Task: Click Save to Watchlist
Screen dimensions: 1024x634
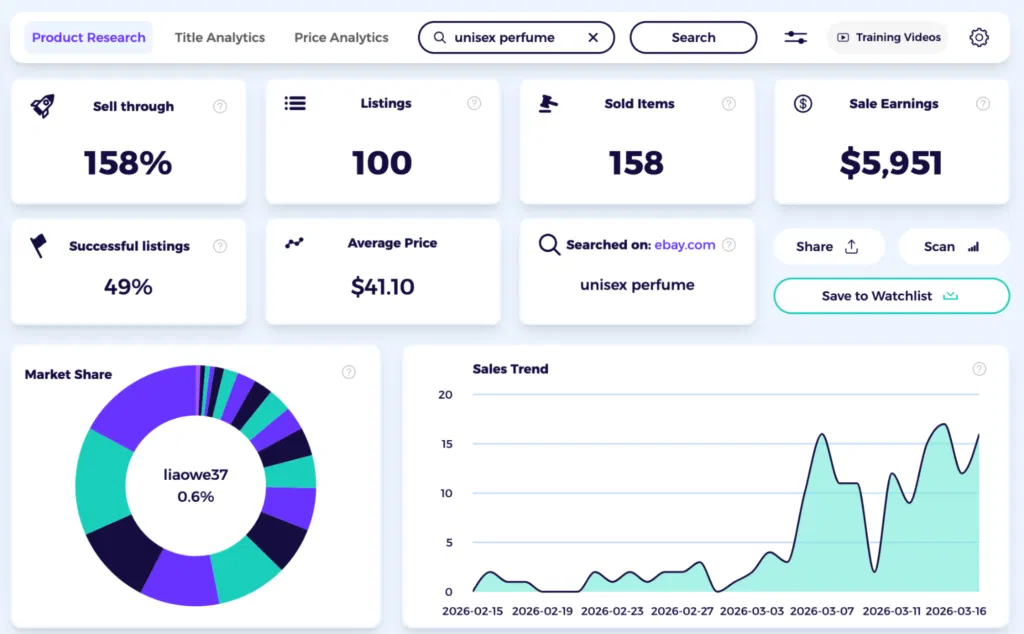Action: (x=890, y=296)
